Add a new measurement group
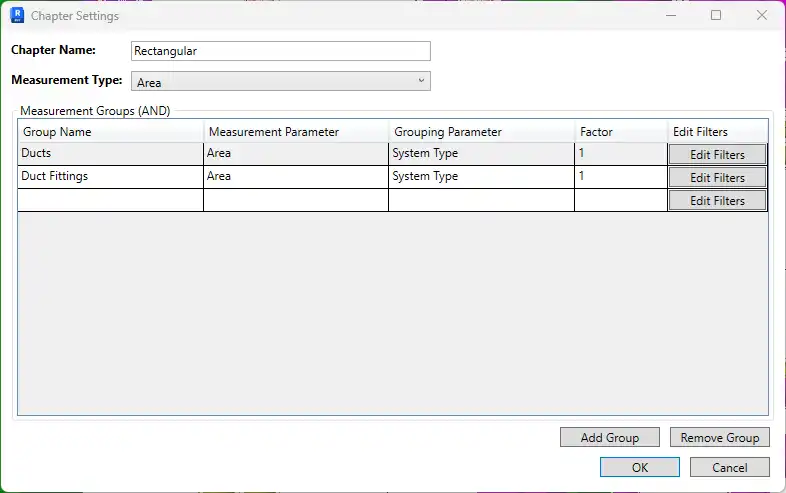Image resolution: width=786 pixels, height=493 pixels. tap(610, 437)
